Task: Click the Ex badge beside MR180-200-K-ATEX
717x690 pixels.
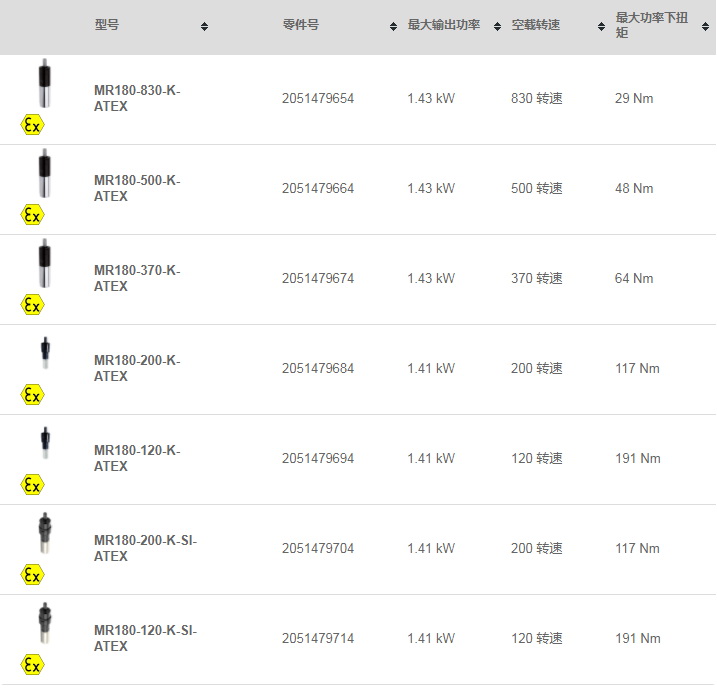Action: (x=32, y=395)
